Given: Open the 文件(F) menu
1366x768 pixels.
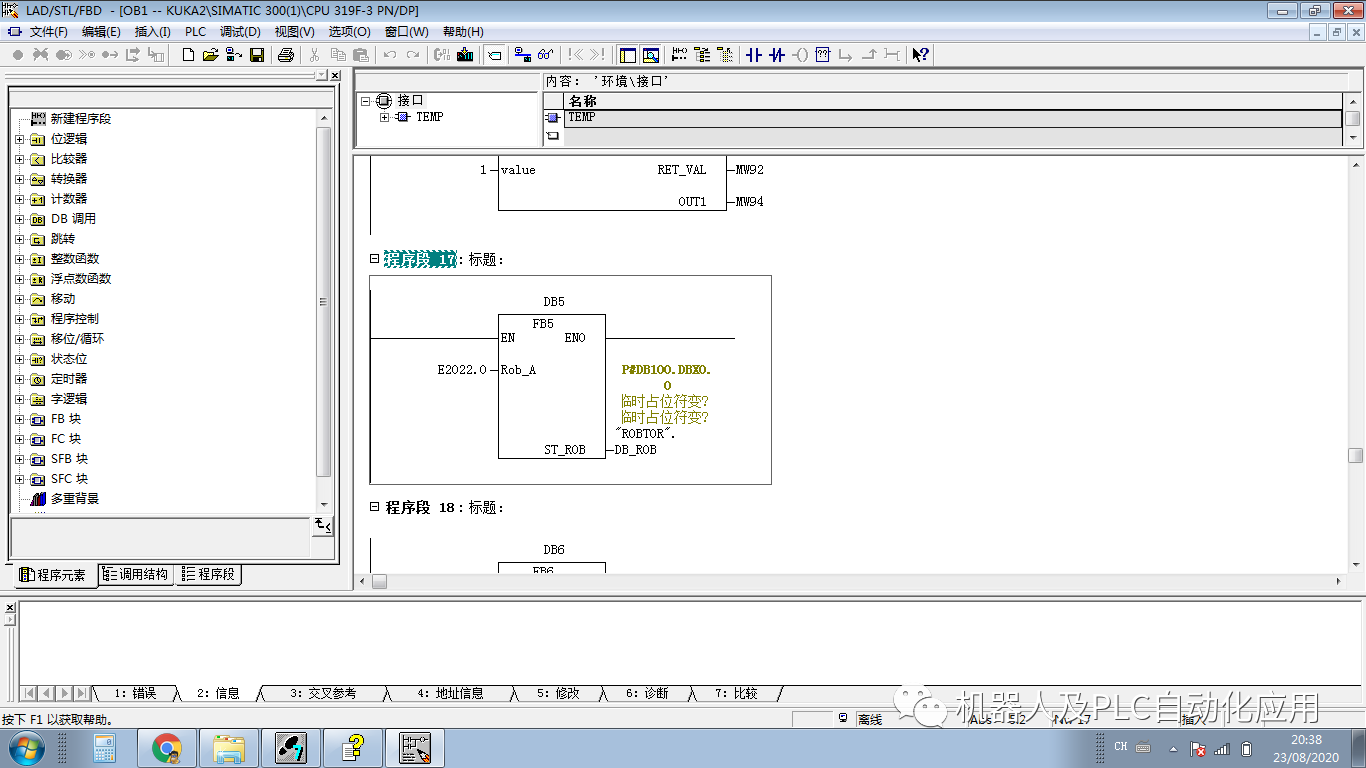Looking at the screenshot, I should pos(48,32).
